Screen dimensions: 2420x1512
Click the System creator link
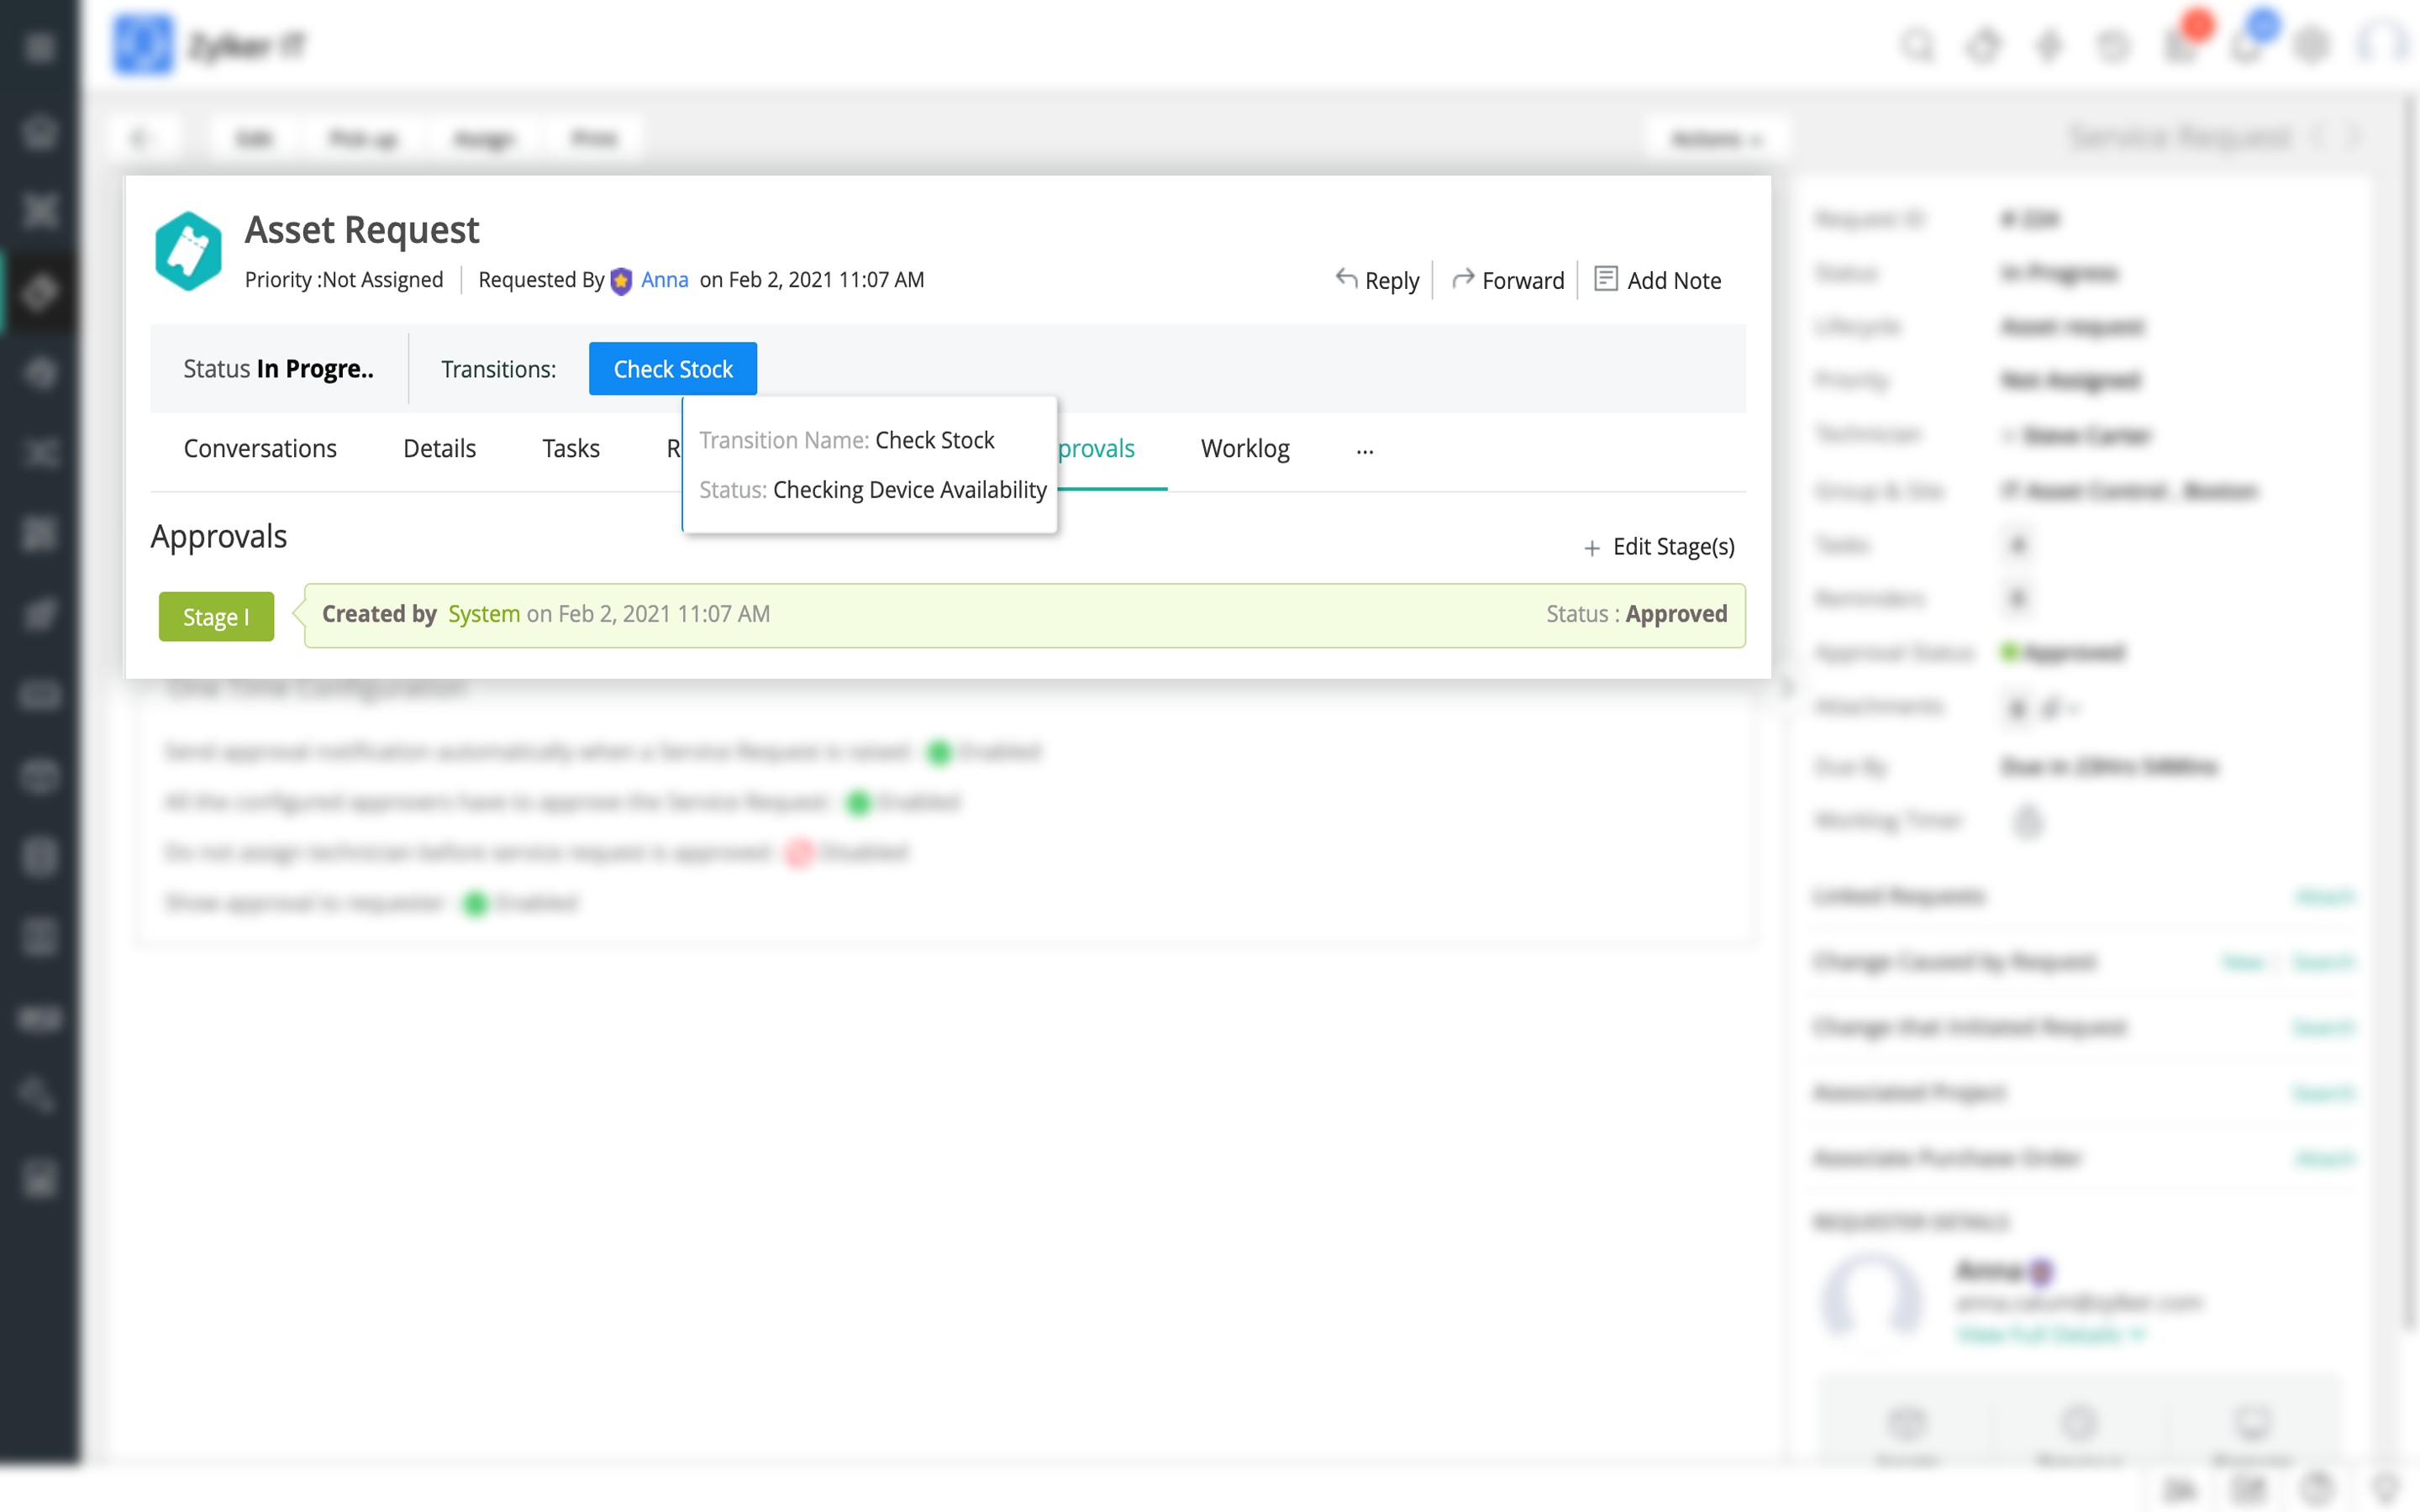pyautogui.click(x=483, y=614)
